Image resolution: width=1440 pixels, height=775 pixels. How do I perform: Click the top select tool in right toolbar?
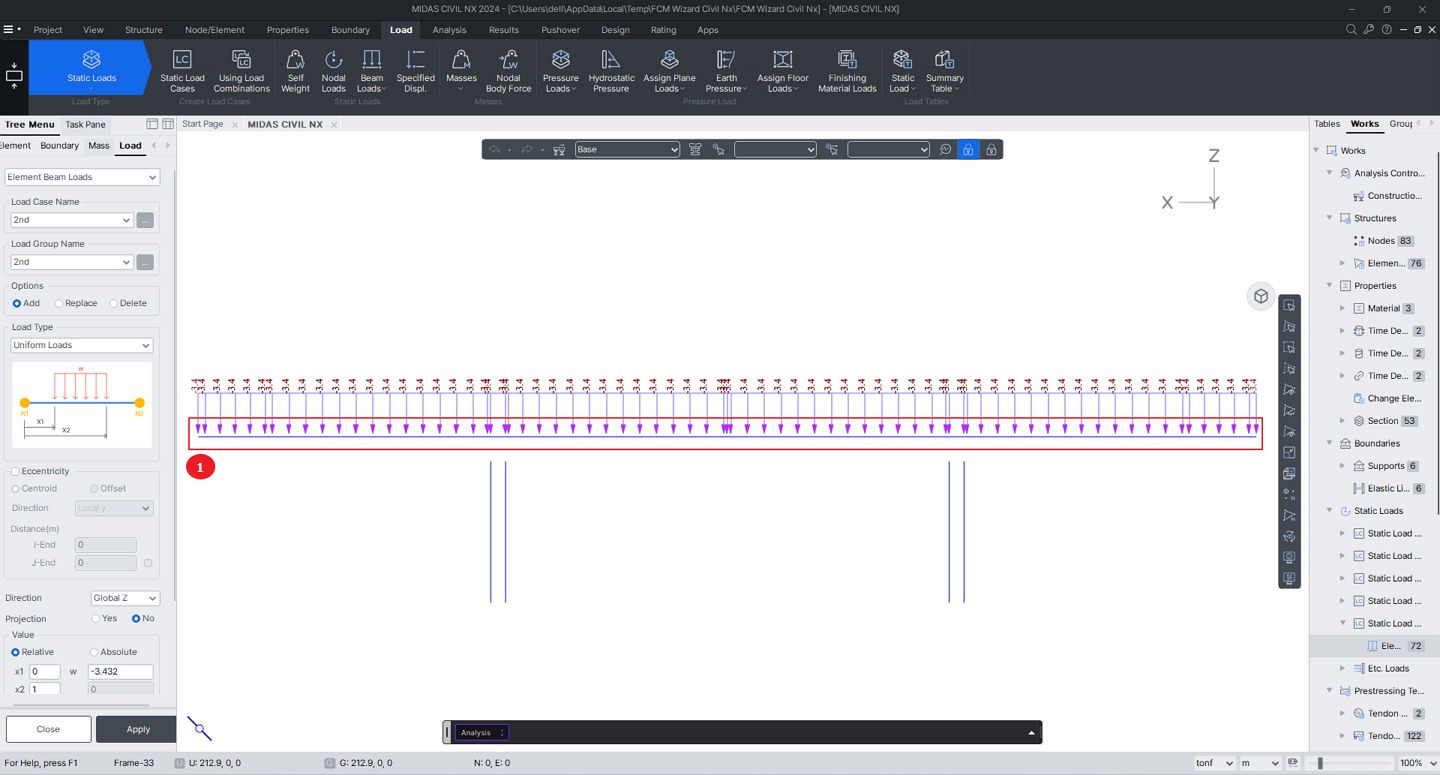coord(1289,305)
